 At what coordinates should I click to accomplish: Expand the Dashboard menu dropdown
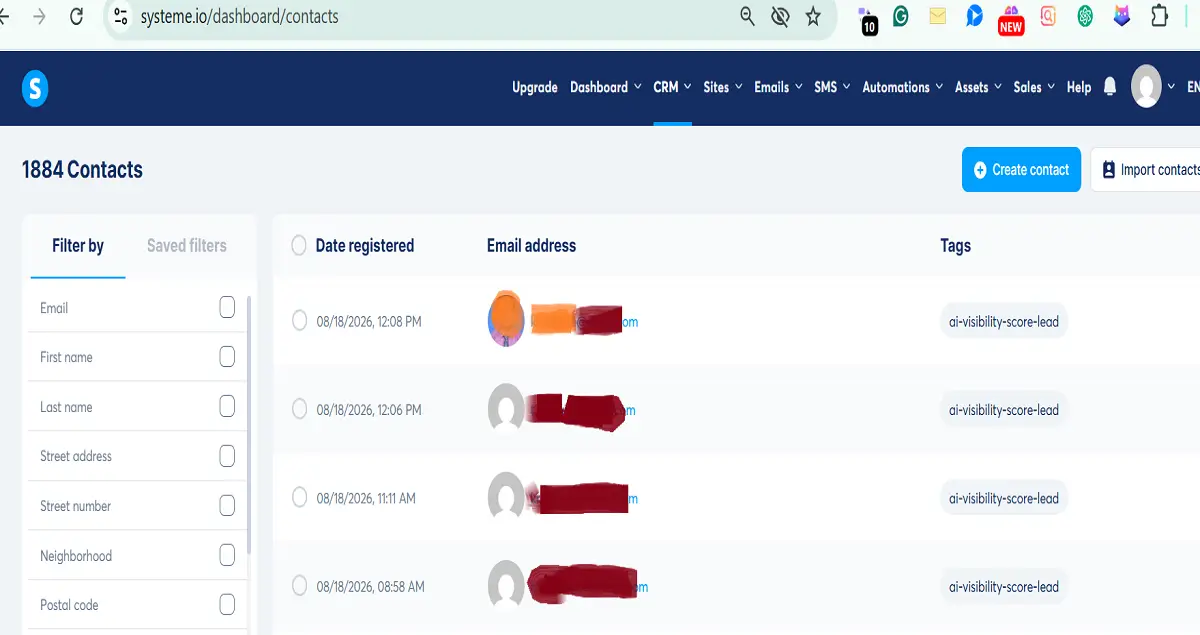tap(606, 87)
